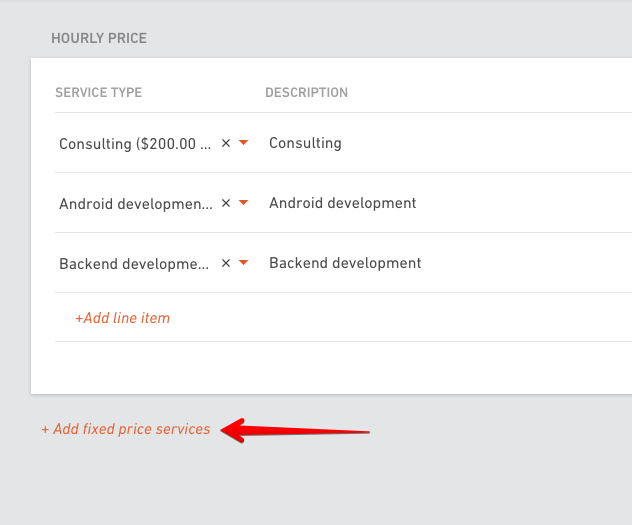Open the Consulting service type dropdown arrow
This screenshot has width=632, height=525.
[x=243, y=143]
